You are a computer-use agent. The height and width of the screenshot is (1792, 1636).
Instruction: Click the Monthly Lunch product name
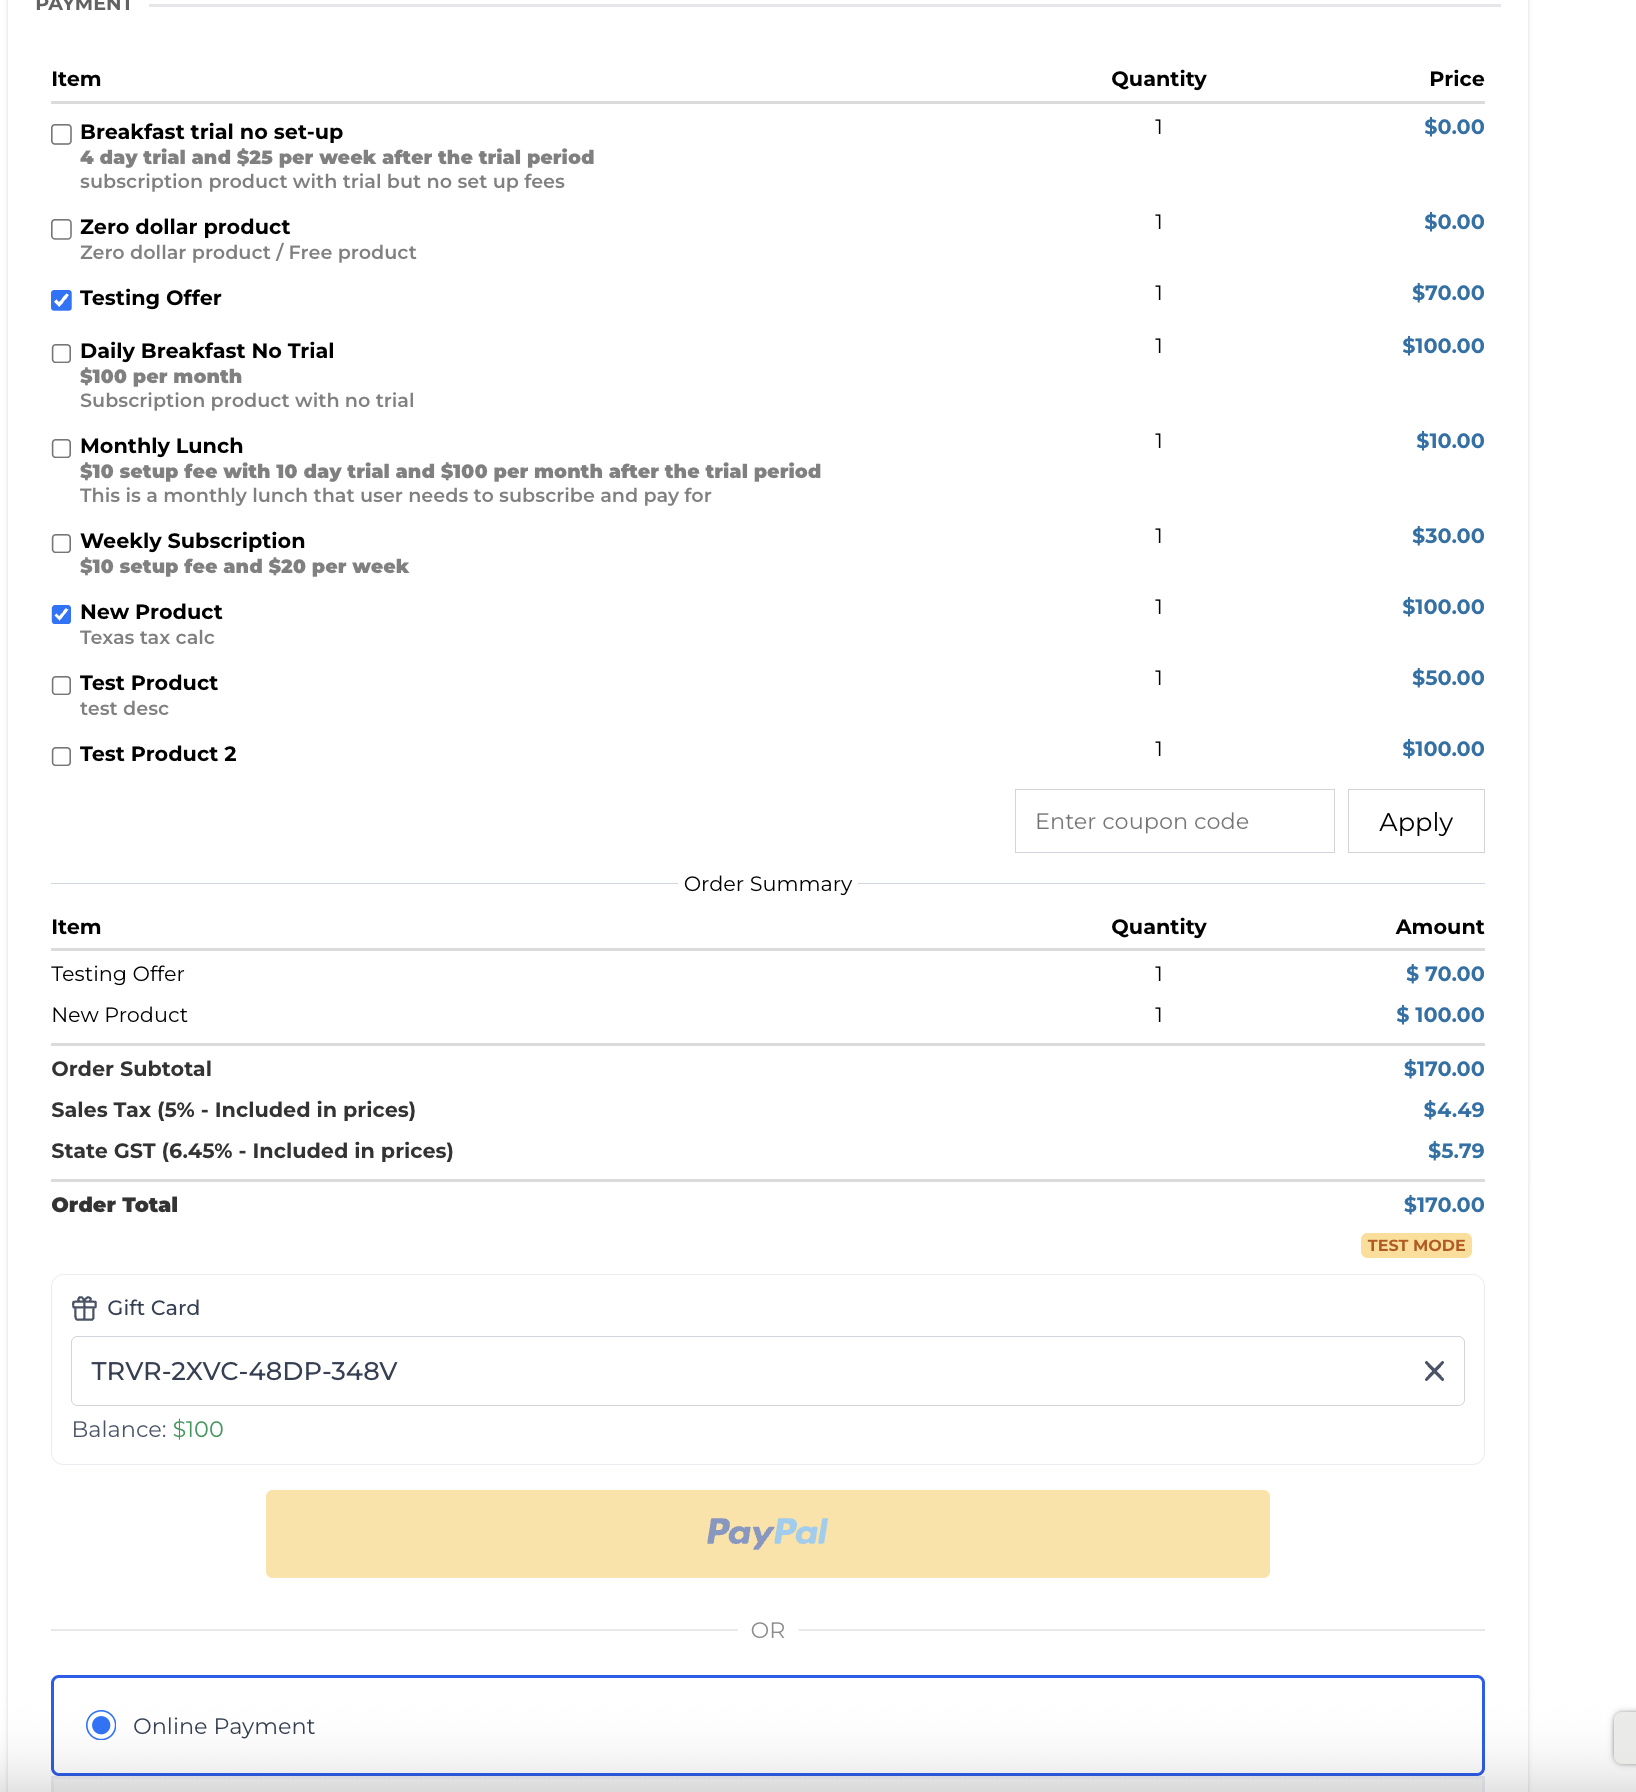162,446
